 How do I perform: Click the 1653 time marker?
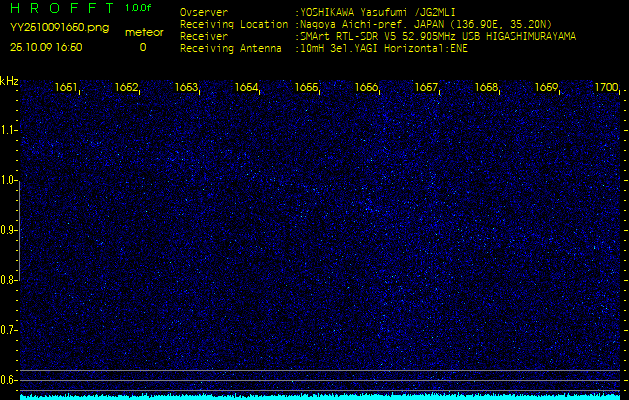click(x=186, y=88)
